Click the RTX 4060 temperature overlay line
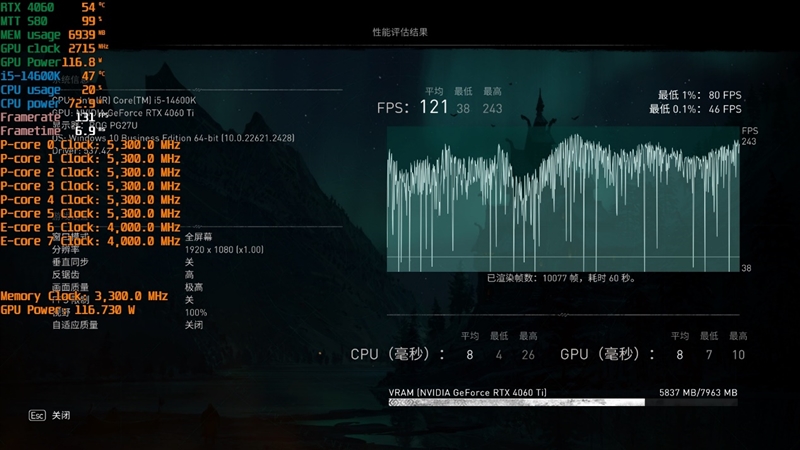Image resolution: width=800 pixels, height=450 pixels. coord(53,7)
